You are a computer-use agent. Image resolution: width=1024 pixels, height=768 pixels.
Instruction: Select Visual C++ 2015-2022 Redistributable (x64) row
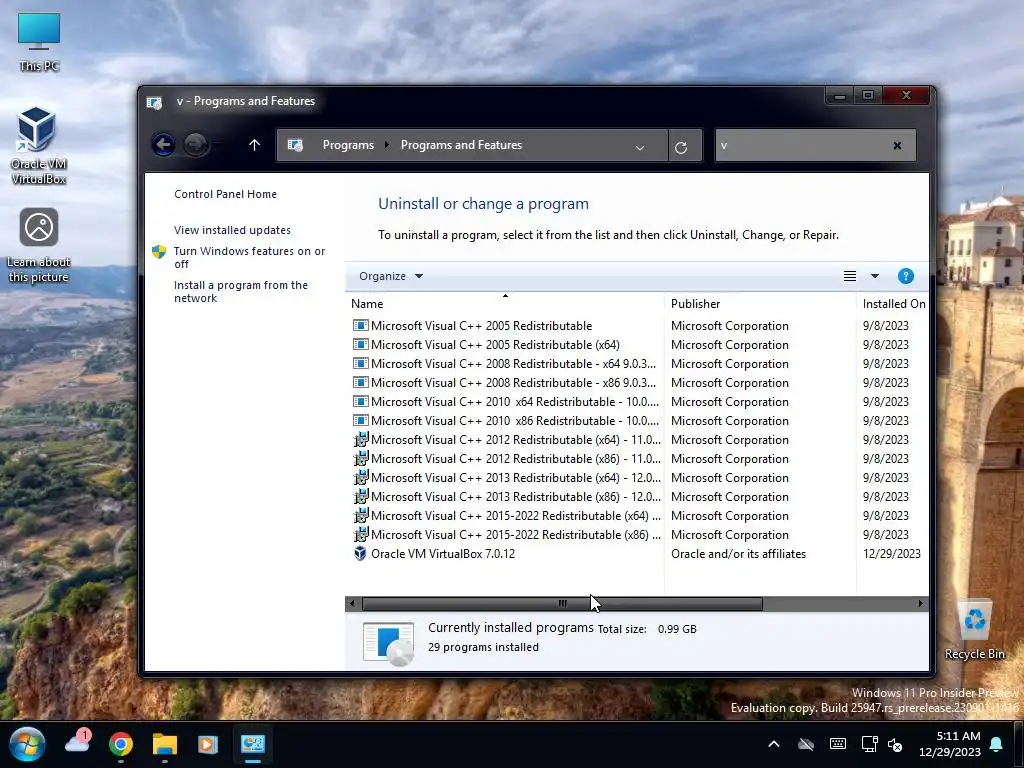(637, 515)
